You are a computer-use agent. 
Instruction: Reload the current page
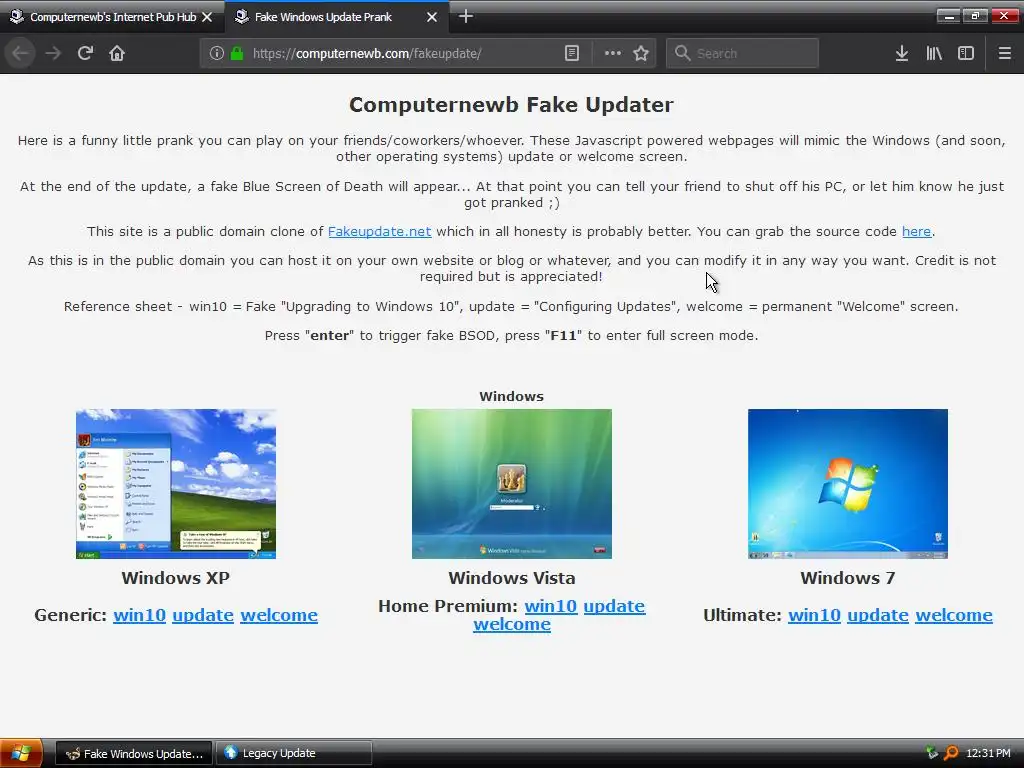(85, 54)
